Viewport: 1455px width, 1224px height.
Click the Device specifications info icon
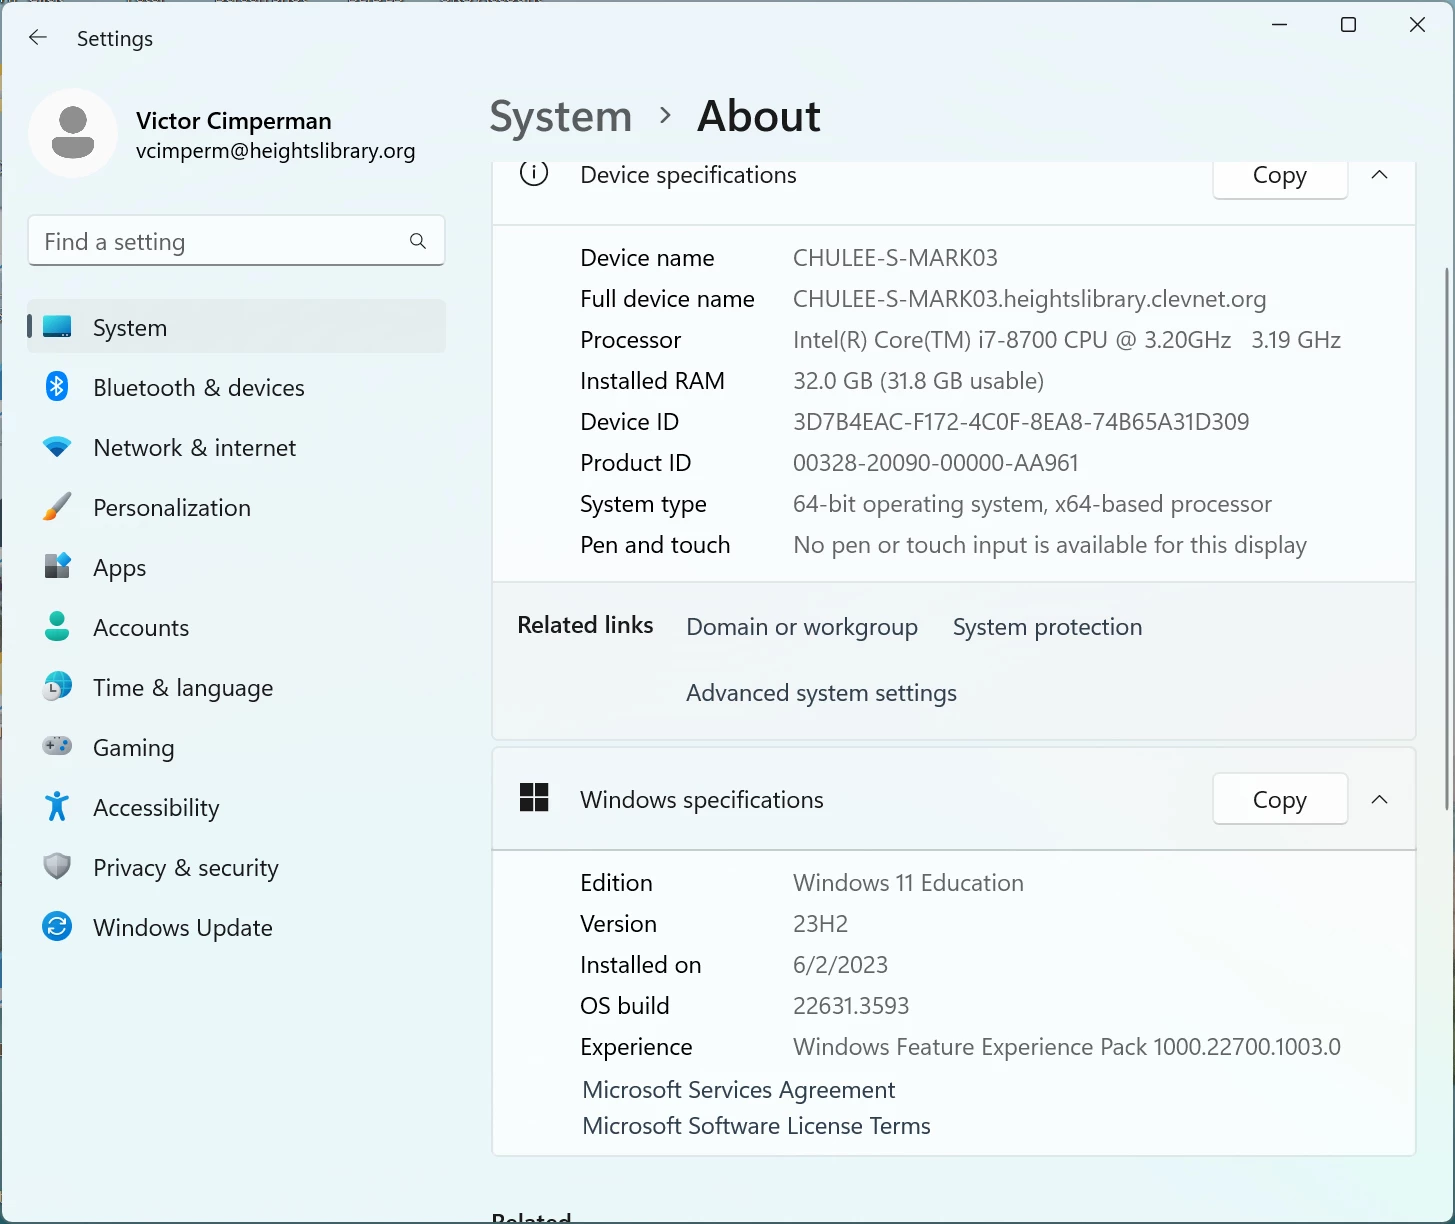tap(534, 174)
